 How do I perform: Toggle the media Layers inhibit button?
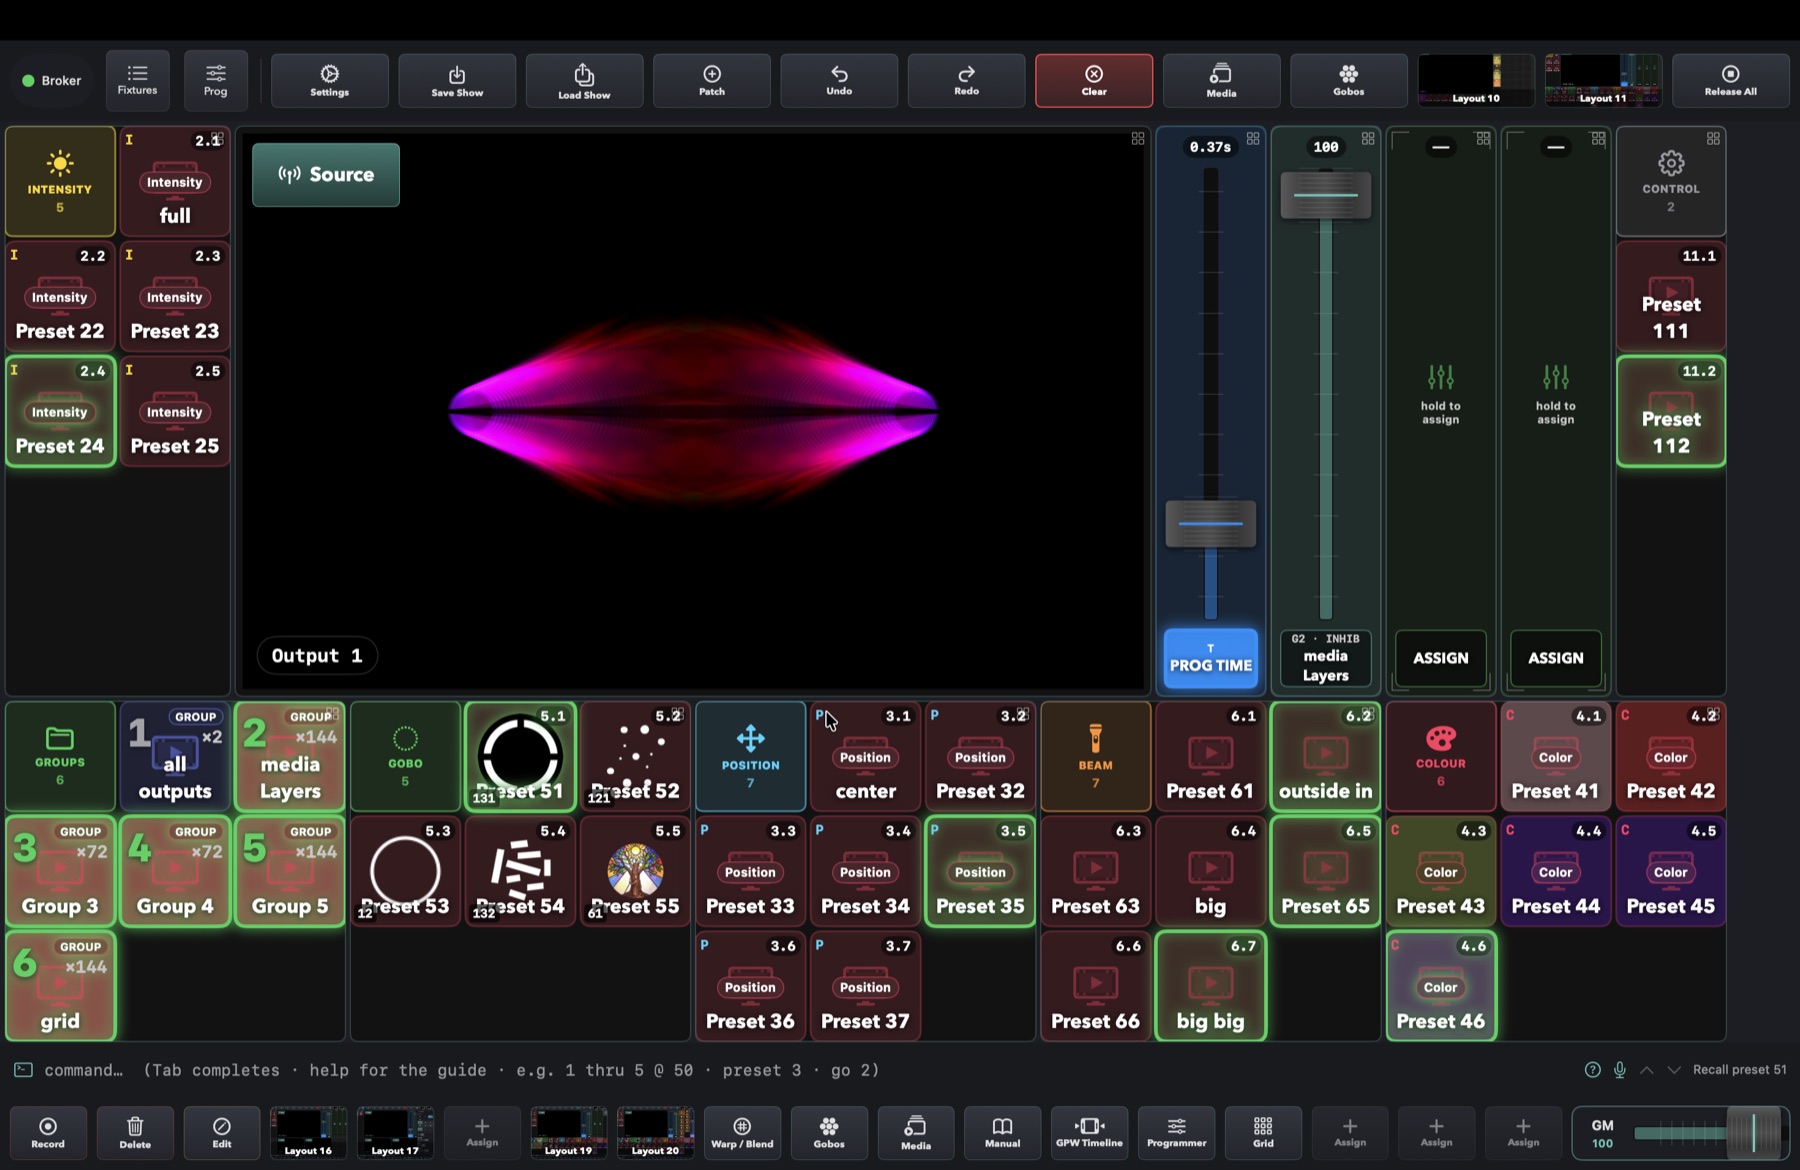(x=1325, y=658)
